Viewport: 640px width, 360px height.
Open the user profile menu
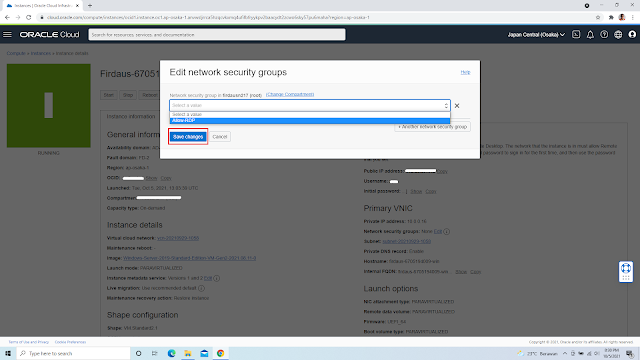(632, 35)
